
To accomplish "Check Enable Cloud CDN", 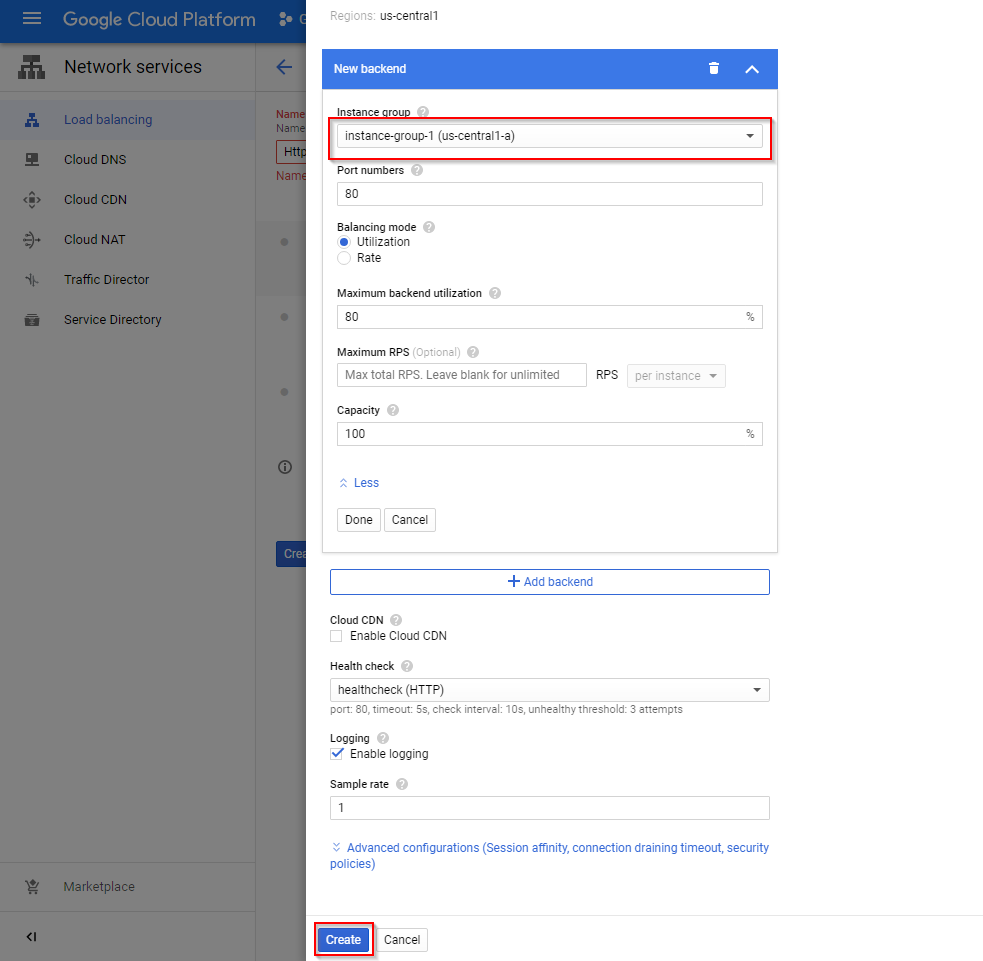I will tap(337, 636).
